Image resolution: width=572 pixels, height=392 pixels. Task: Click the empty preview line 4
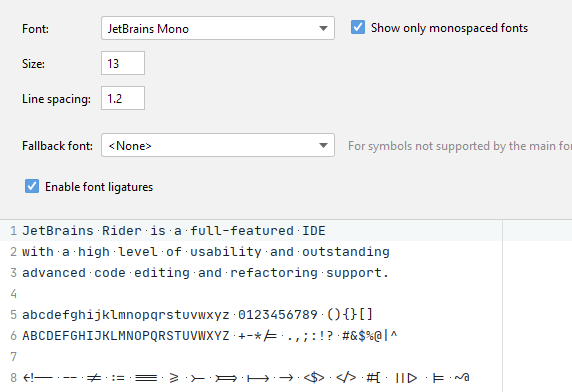point(255,294)
